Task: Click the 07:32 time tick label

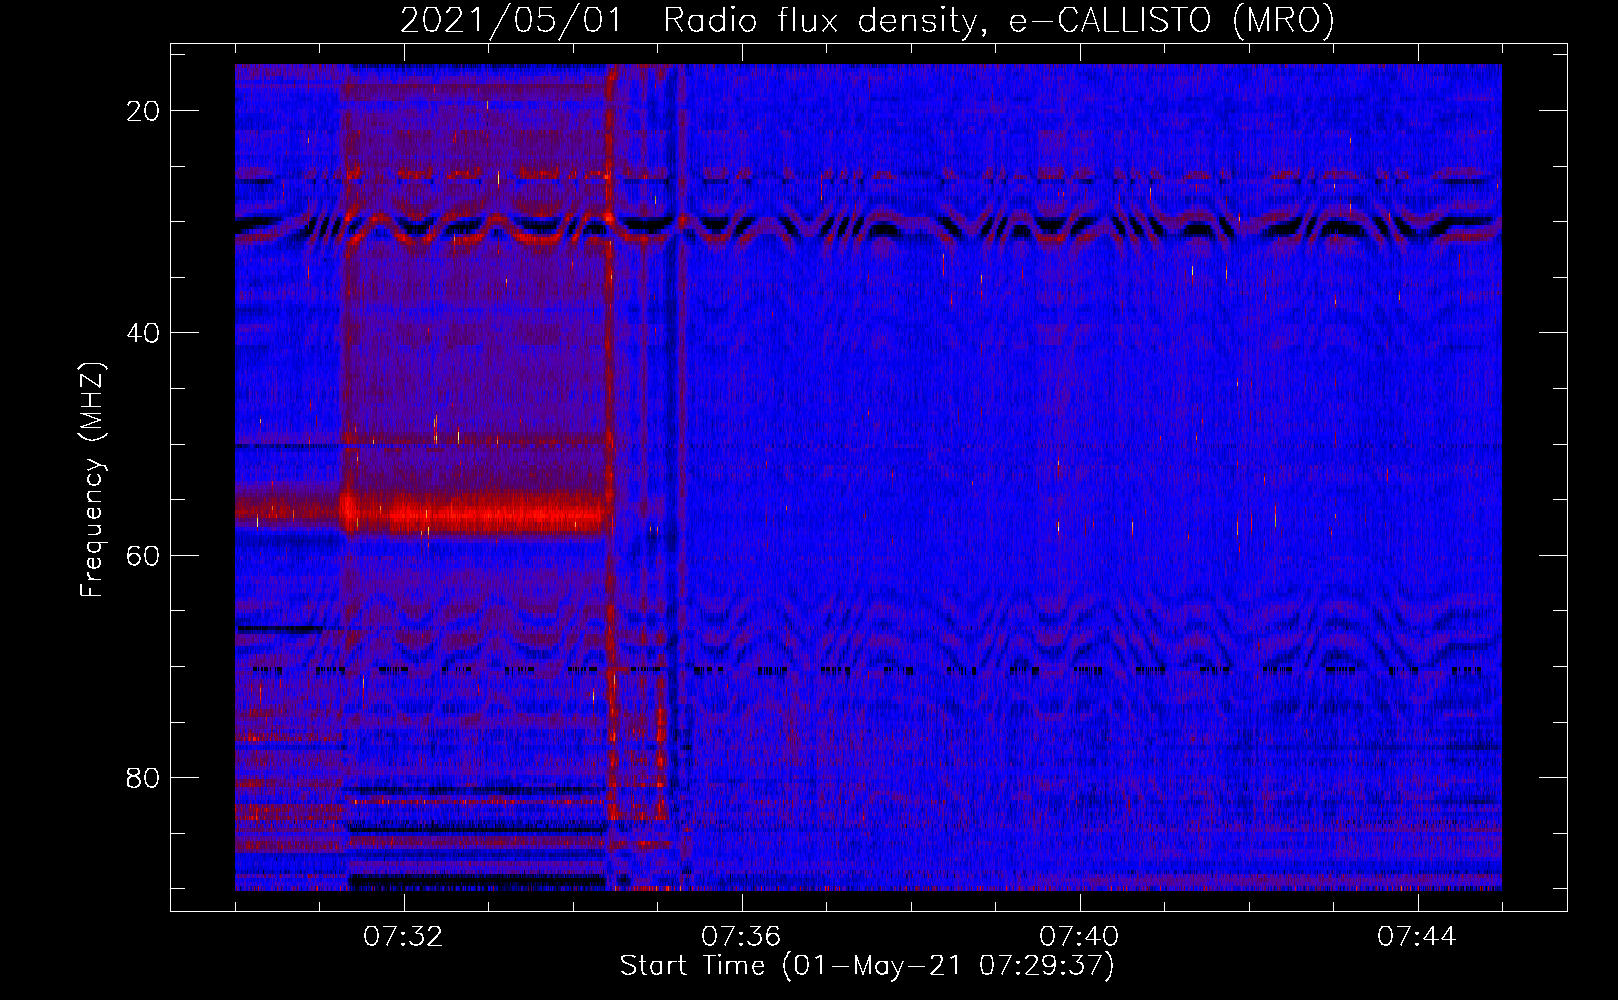Action: tap(403, 937)
